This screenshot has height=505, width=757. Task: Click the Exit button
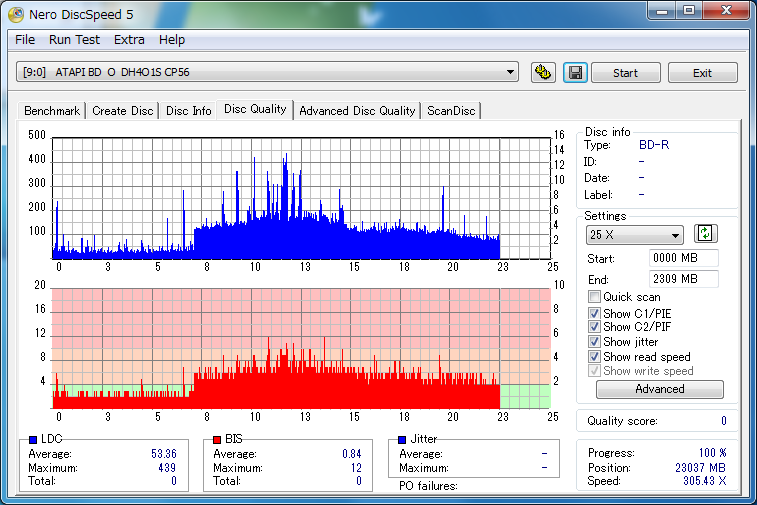[702, 73]
